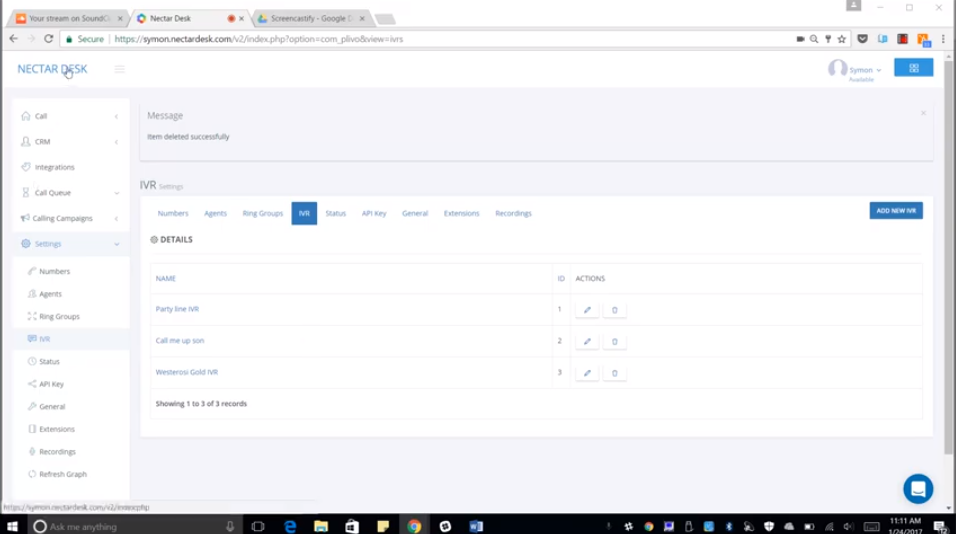Viewport: 956px width, 534px height.
Task: Switch to Screencastify Google Drive tab
Action: point(311,18)
